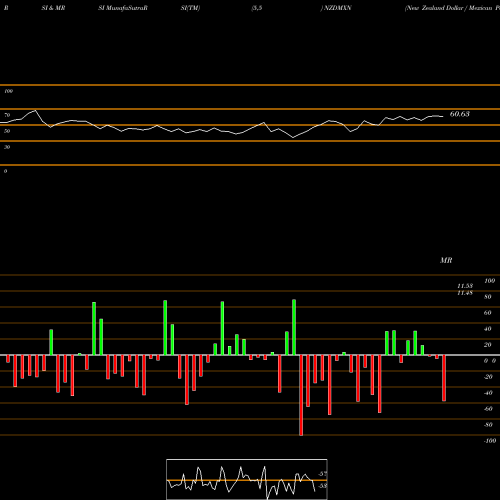Viewport: 500px width, 500px height.
Task: Click the MR axis label 20
Action: (x=488, y=345)
